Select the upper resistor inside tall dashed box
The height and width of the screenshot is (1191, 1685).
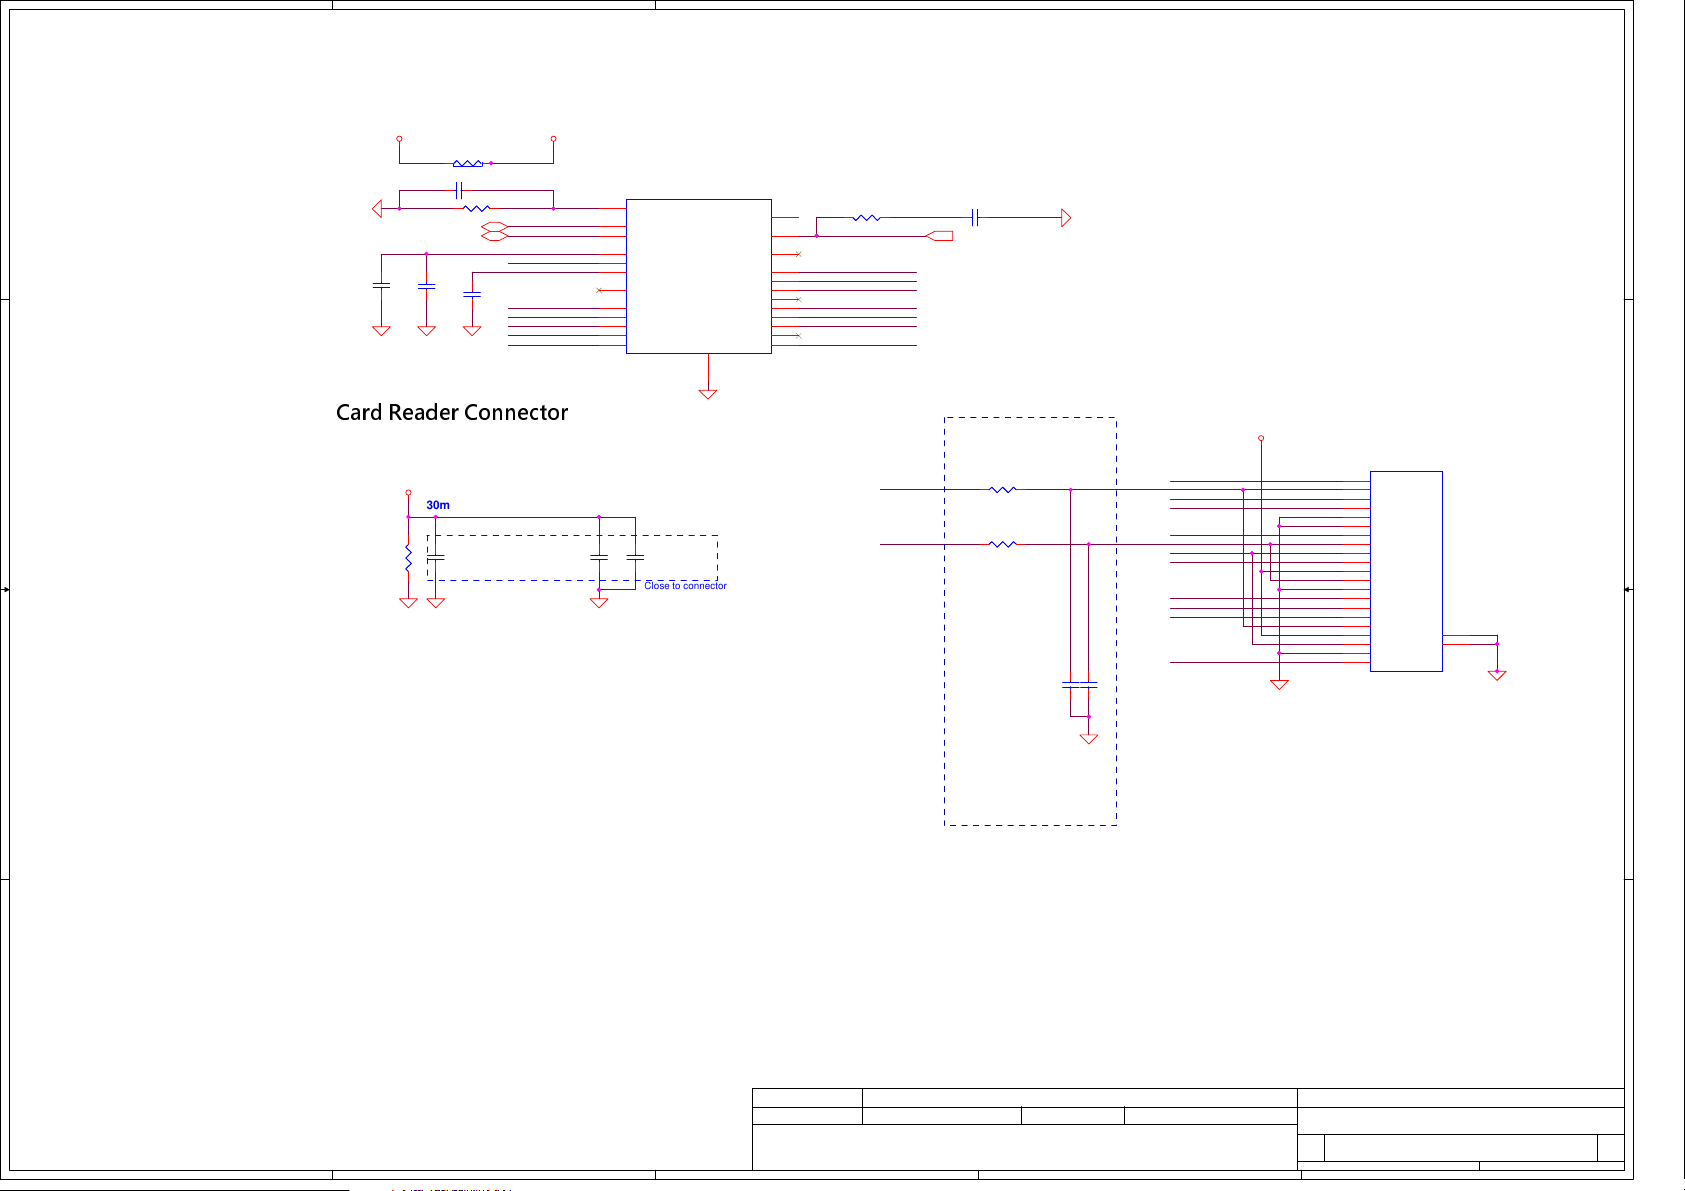1002,490
